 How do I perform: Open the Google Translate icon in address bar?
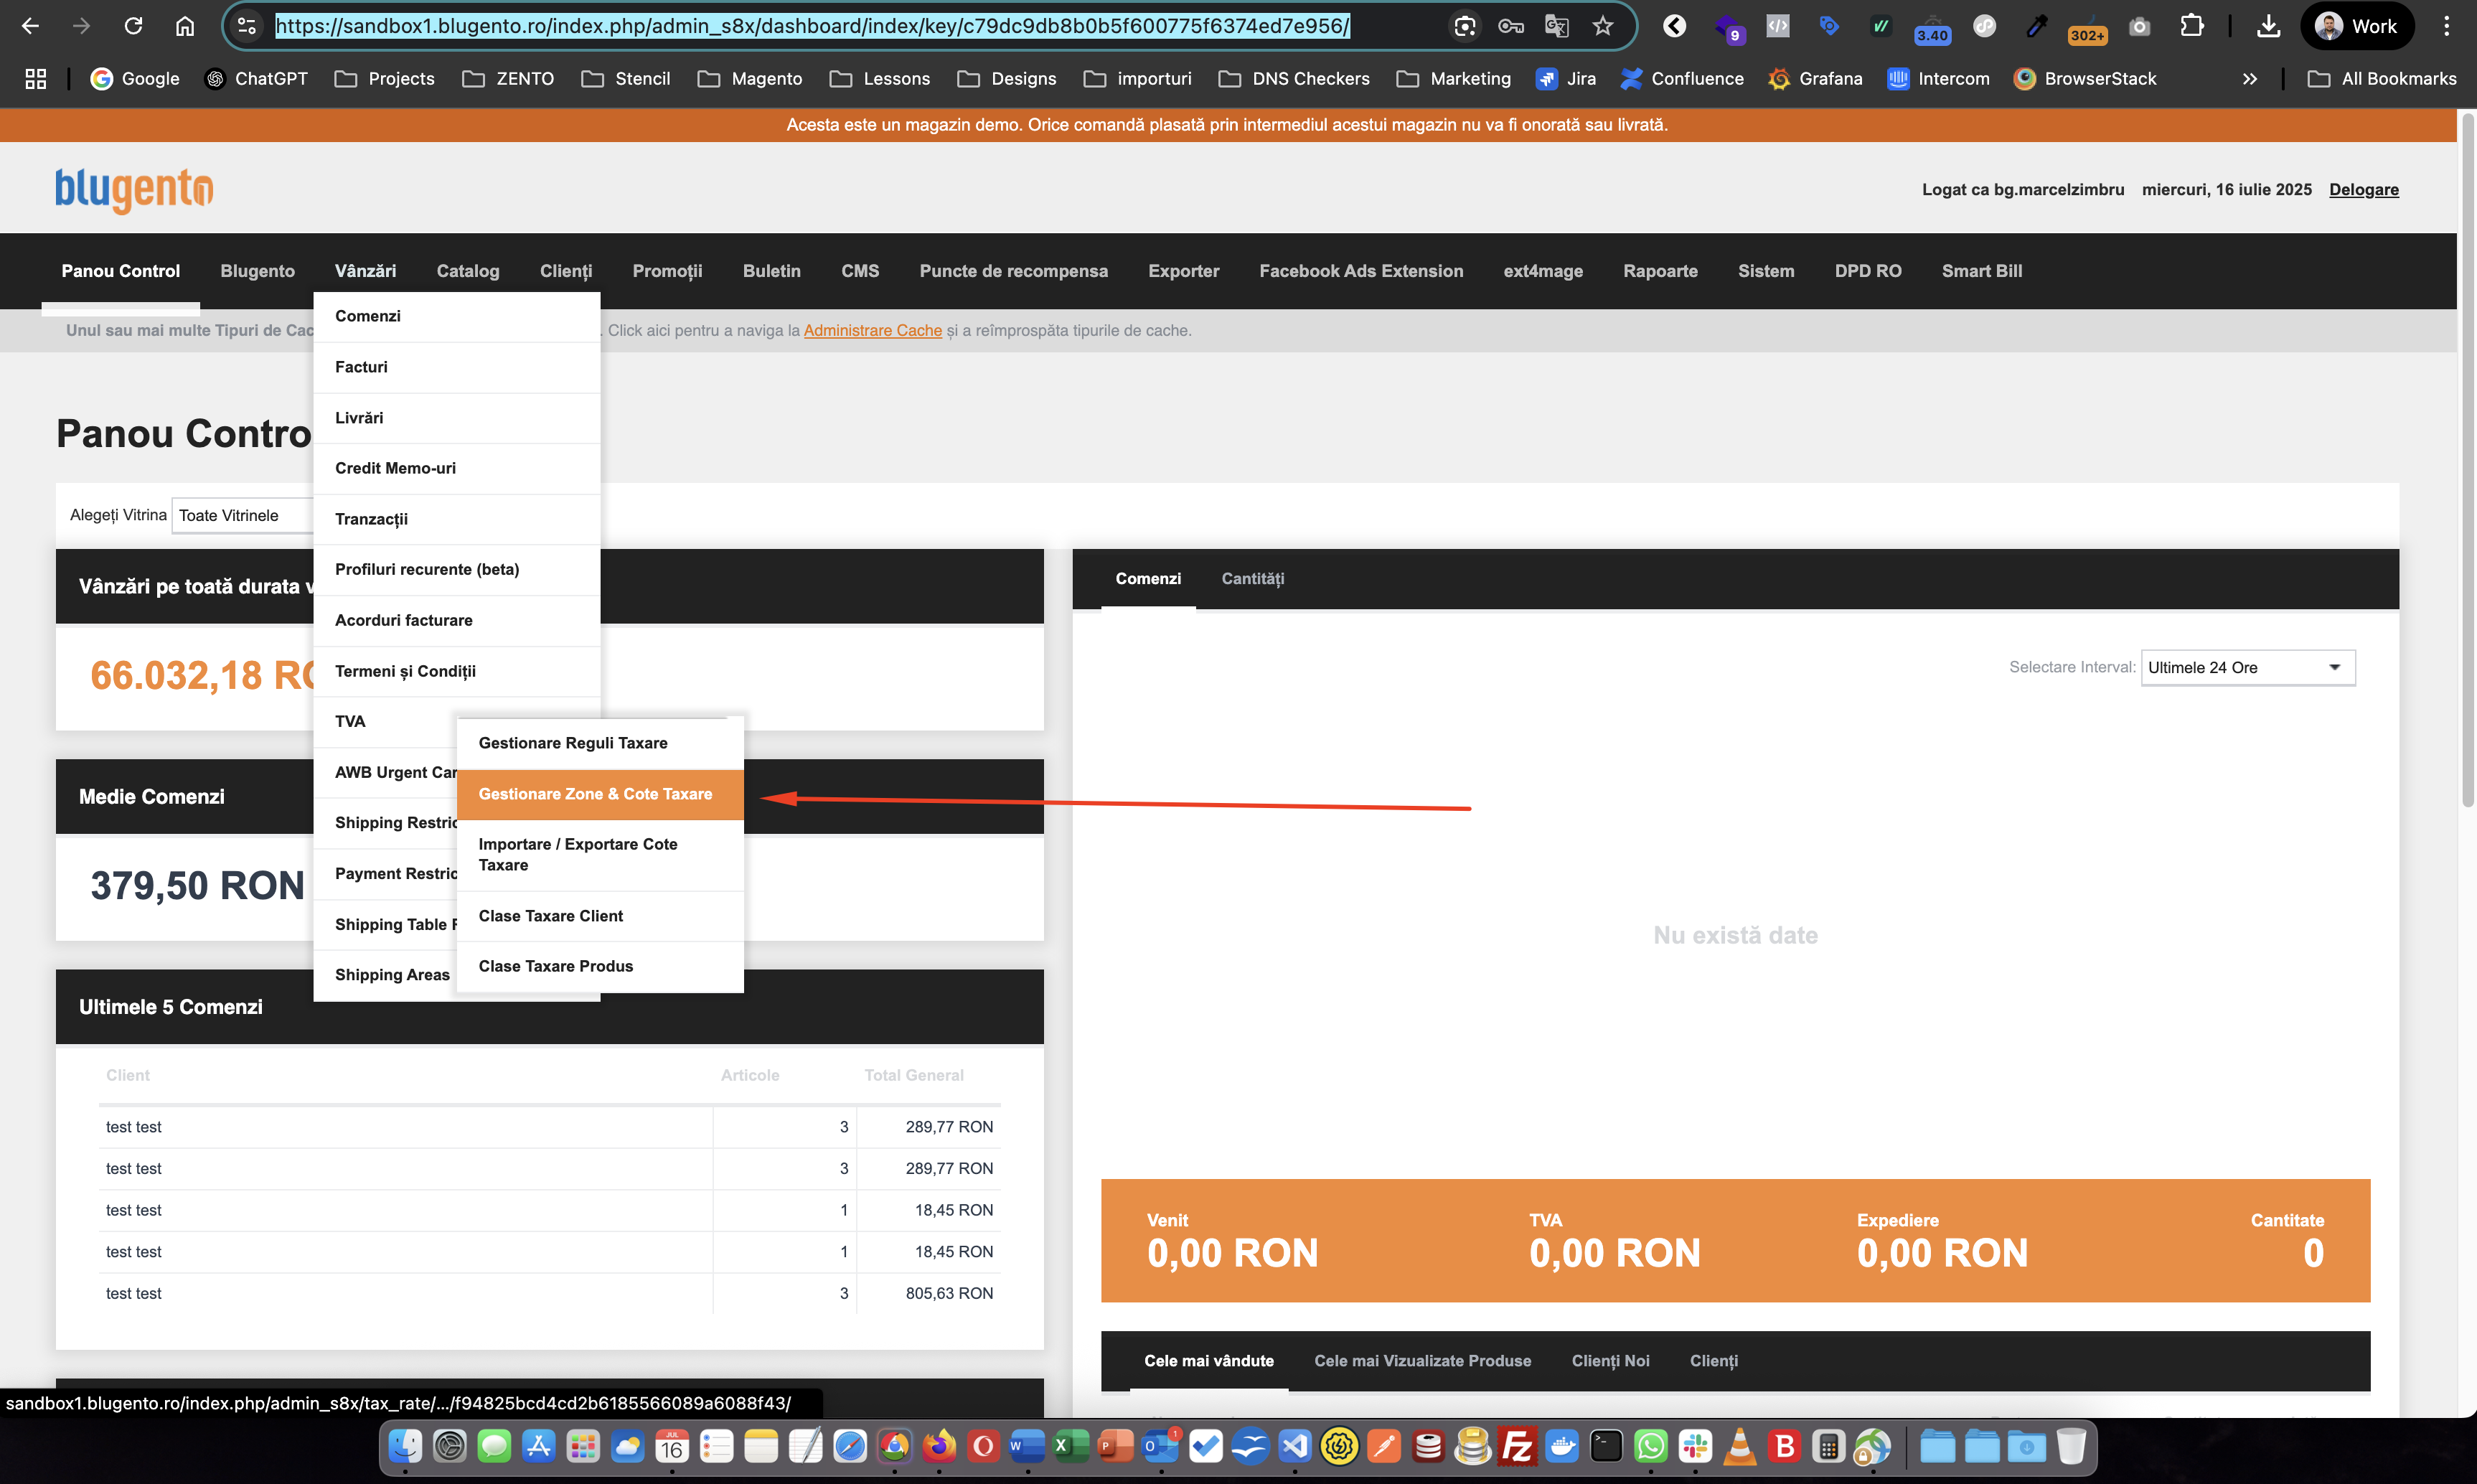coord(1557,26)
